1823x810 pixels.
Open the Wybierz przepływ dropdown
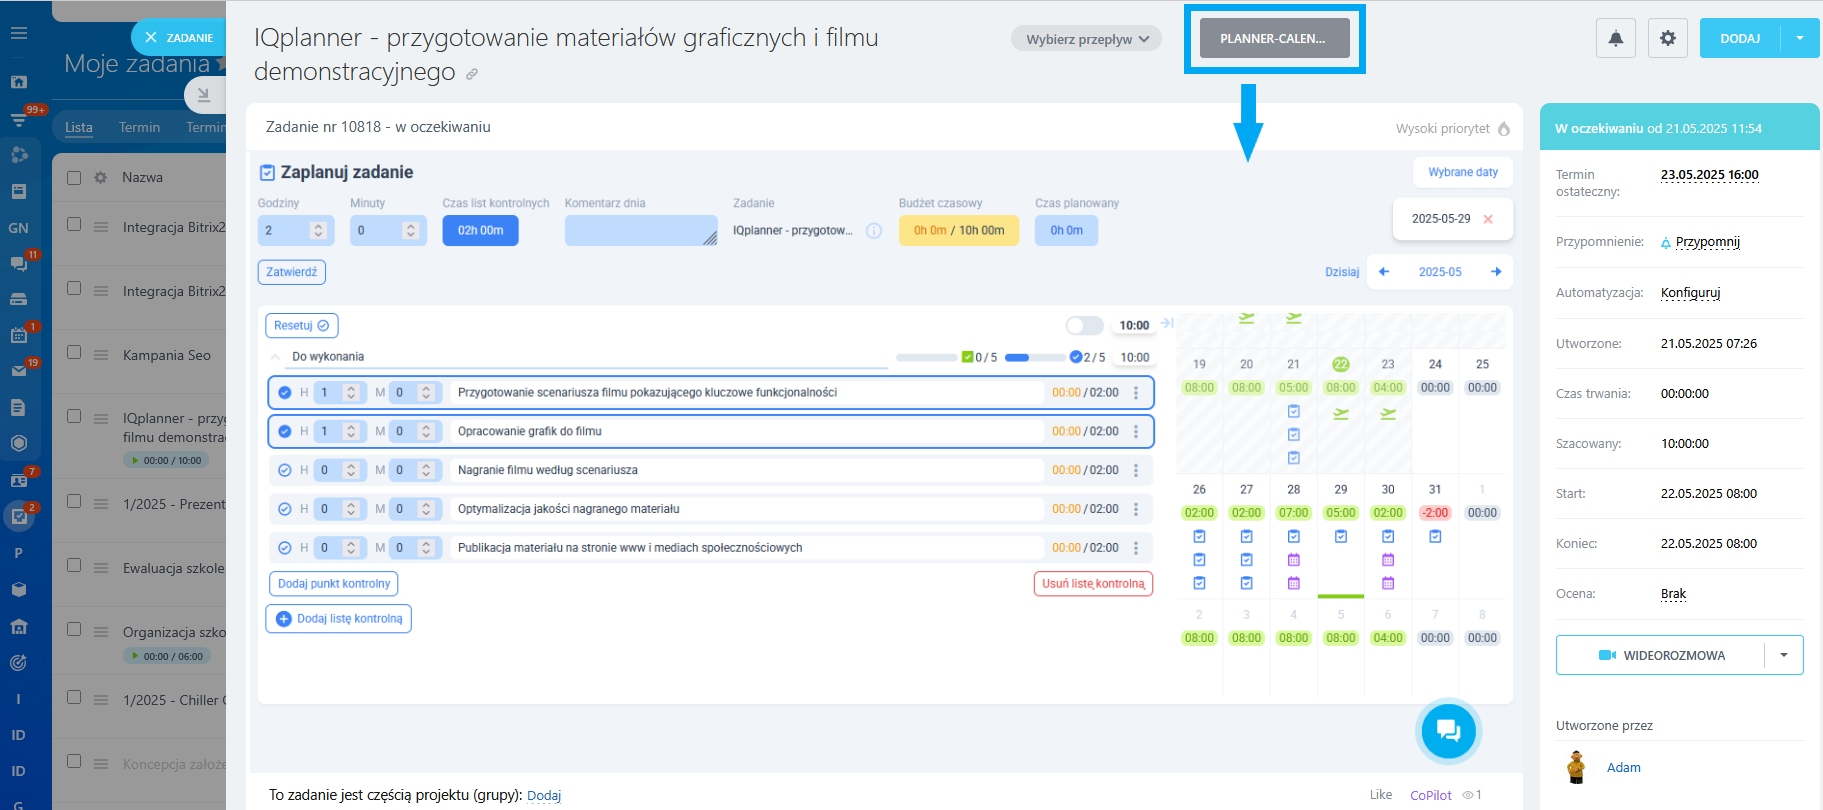[x=1086, y=39]
